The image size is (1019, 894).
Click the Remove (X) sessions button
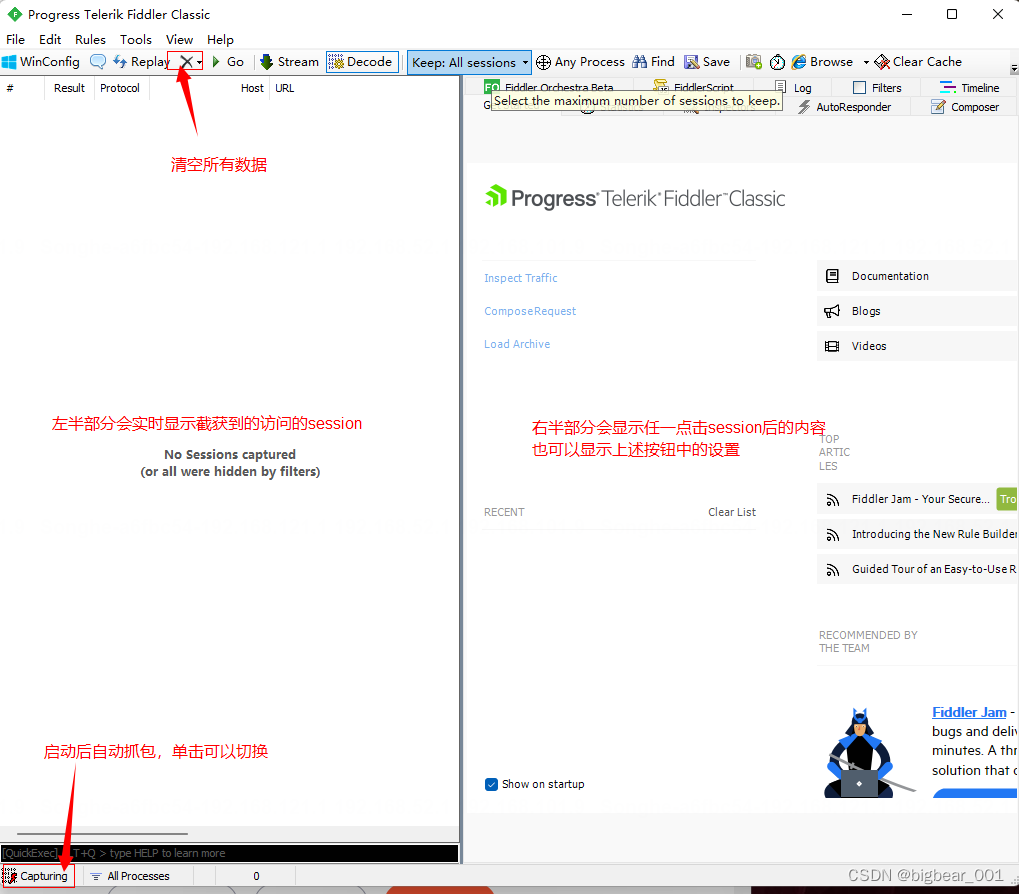[x=186, y=62]
